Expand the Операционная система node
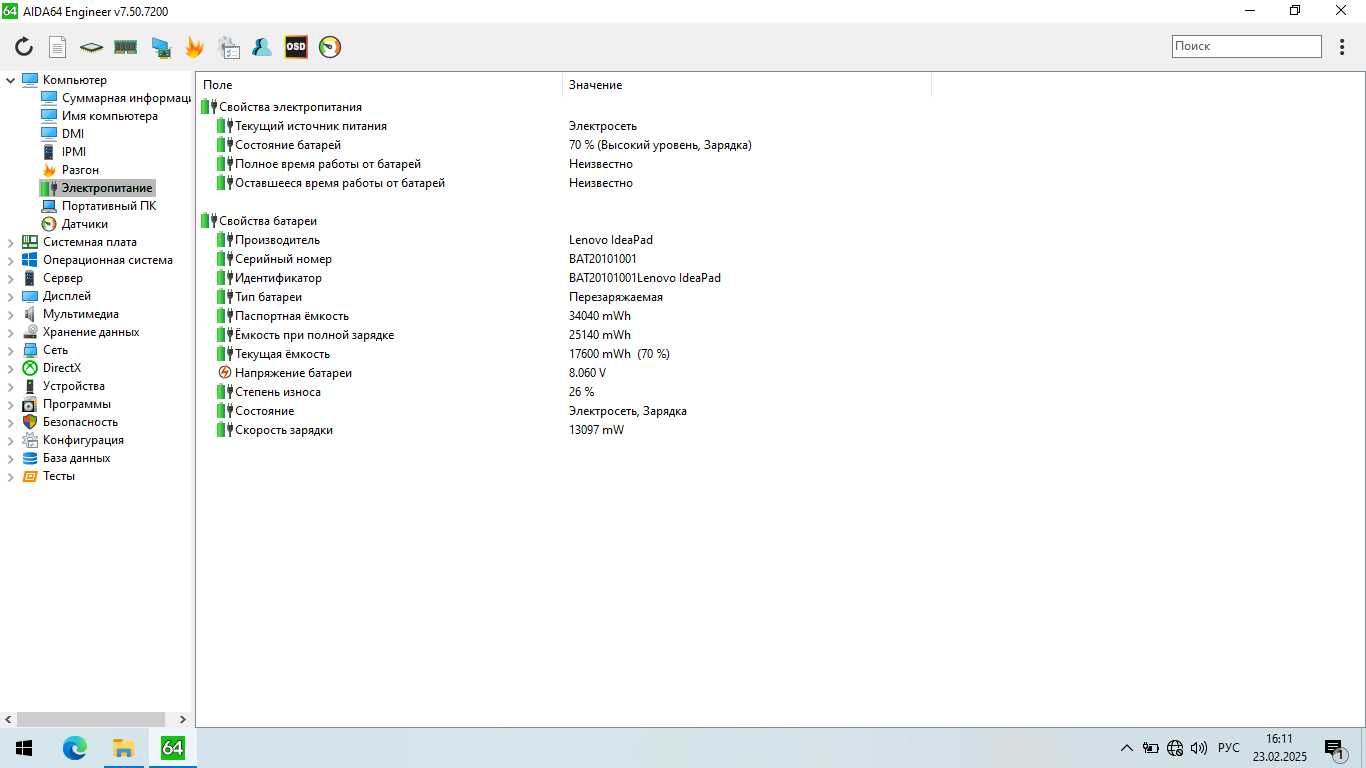This screenshot has width=1366, height=768. [11, 260]
